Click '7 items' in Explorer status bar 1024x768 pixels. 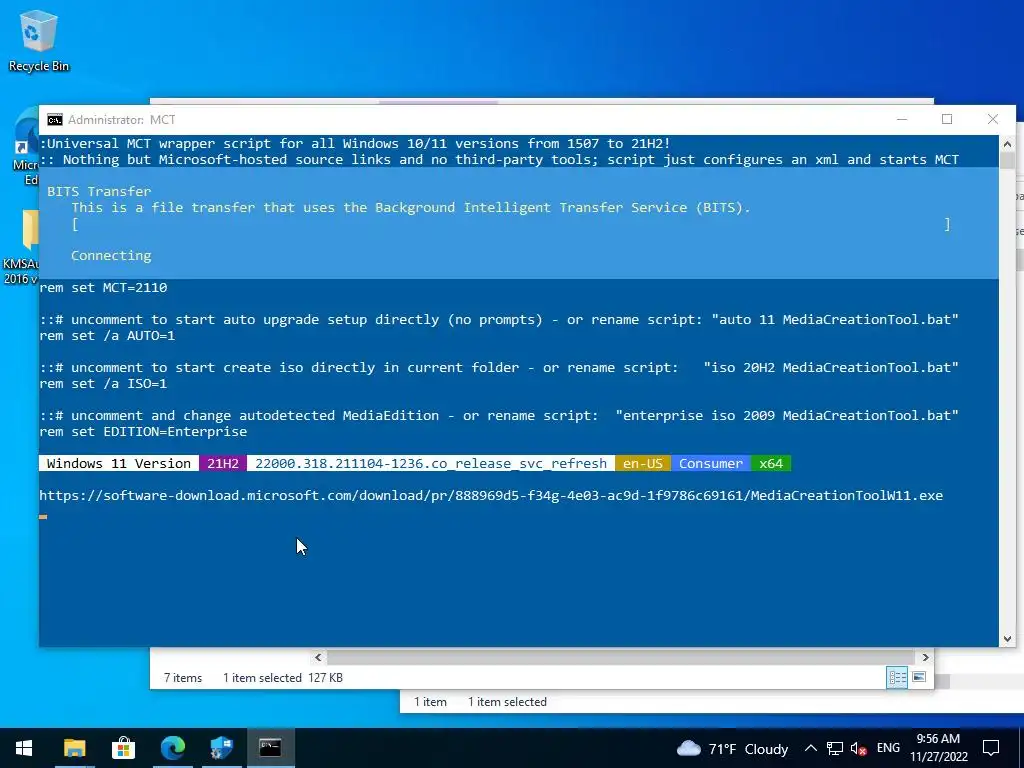(183, 678)
